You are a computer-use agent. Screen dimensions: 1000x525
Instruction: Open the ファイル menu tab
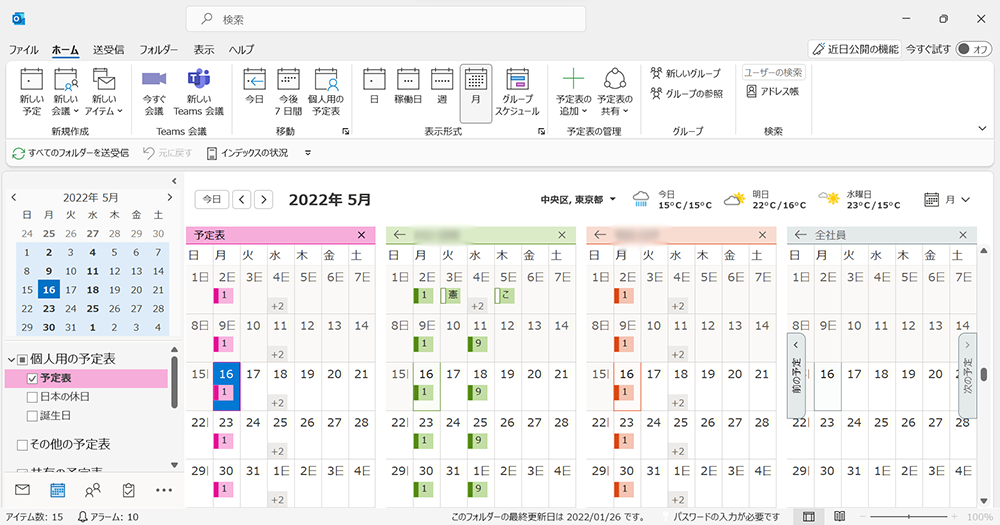[x=24, y=49]
